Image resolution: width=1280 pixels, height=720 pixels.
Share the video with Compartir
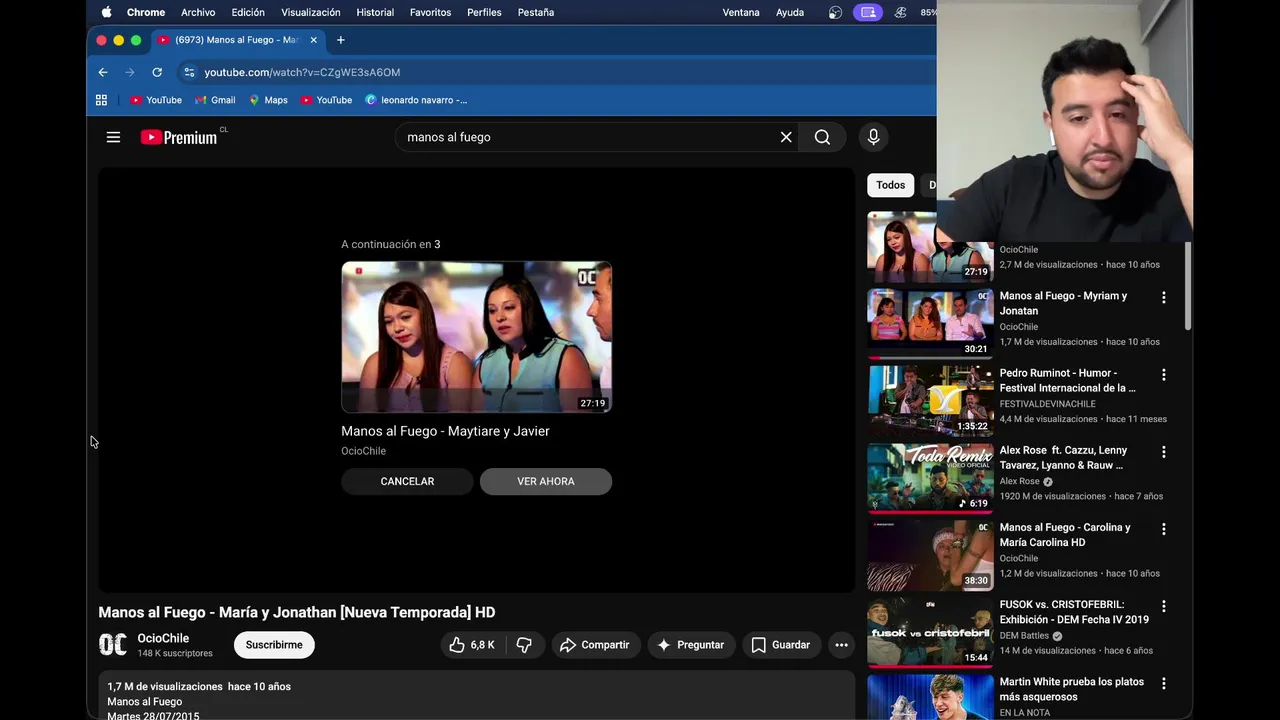click(x=594, y=645)
